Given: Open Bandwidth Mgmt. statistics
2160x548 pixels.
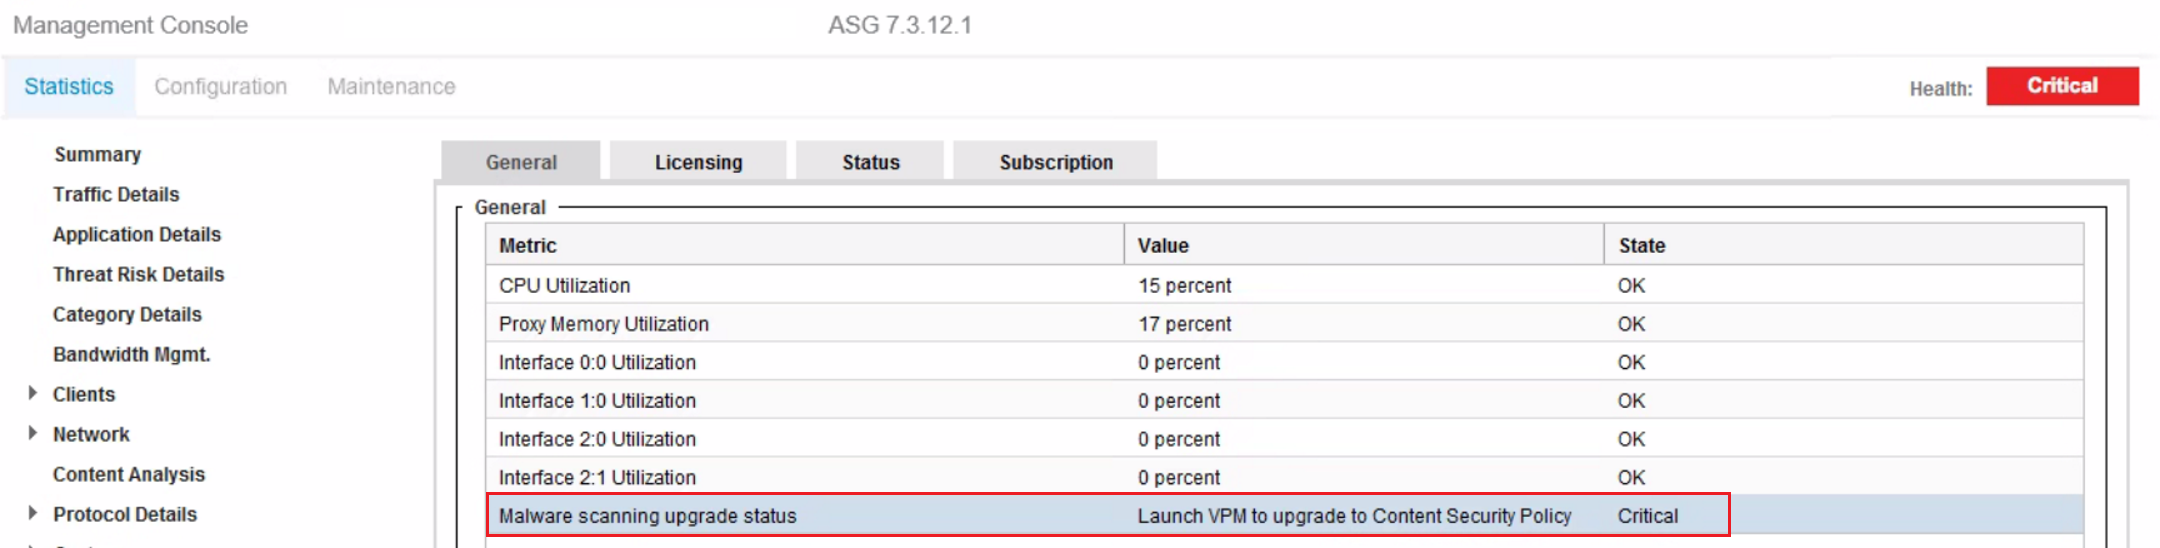Looking at the screenshot, I should click(x=131, y=354).
